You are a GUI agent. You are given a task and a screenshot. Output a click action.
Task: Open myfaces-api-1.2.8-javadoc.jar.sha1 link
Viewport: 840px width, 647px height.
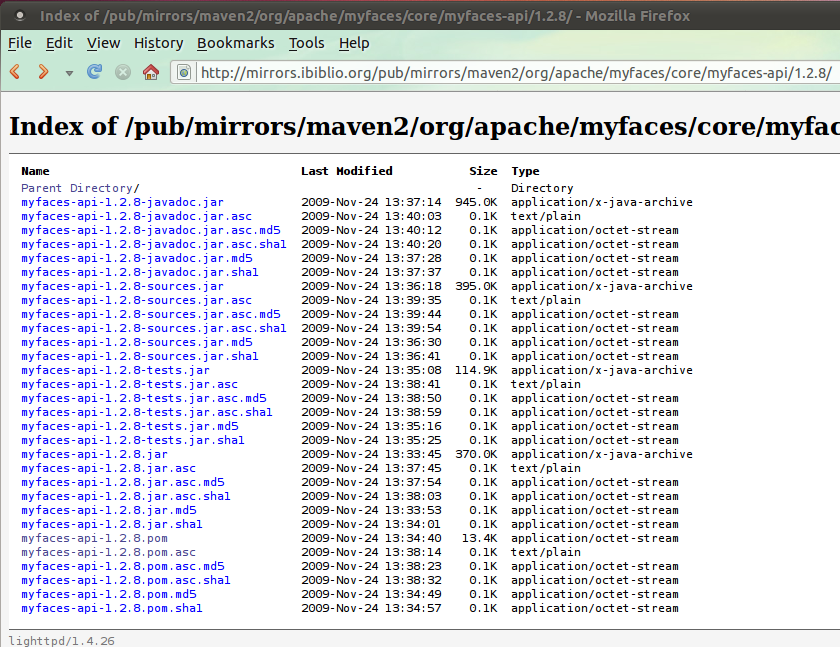[x=140, y=272]
